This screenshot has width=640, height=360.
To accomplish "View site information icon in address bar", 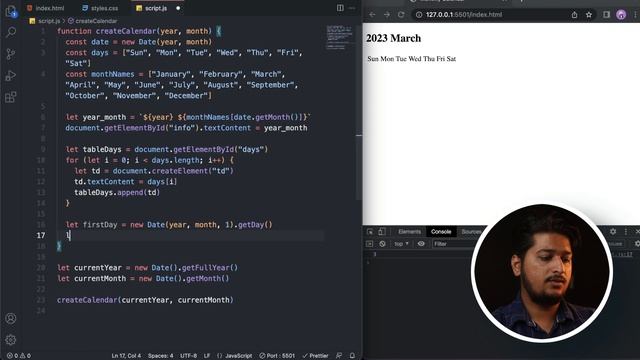I will tap(419, 15).
